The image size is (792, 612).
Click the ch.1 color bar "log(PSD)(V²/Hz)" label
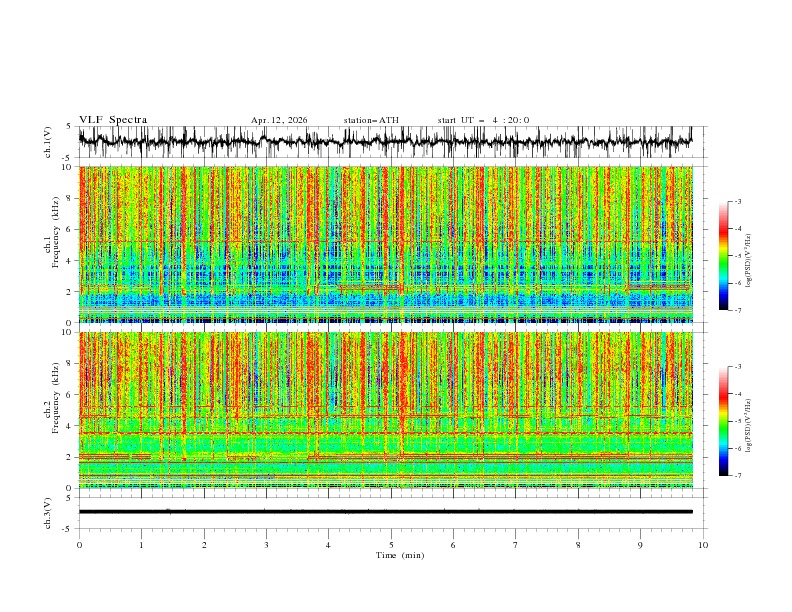coord(748,261)
